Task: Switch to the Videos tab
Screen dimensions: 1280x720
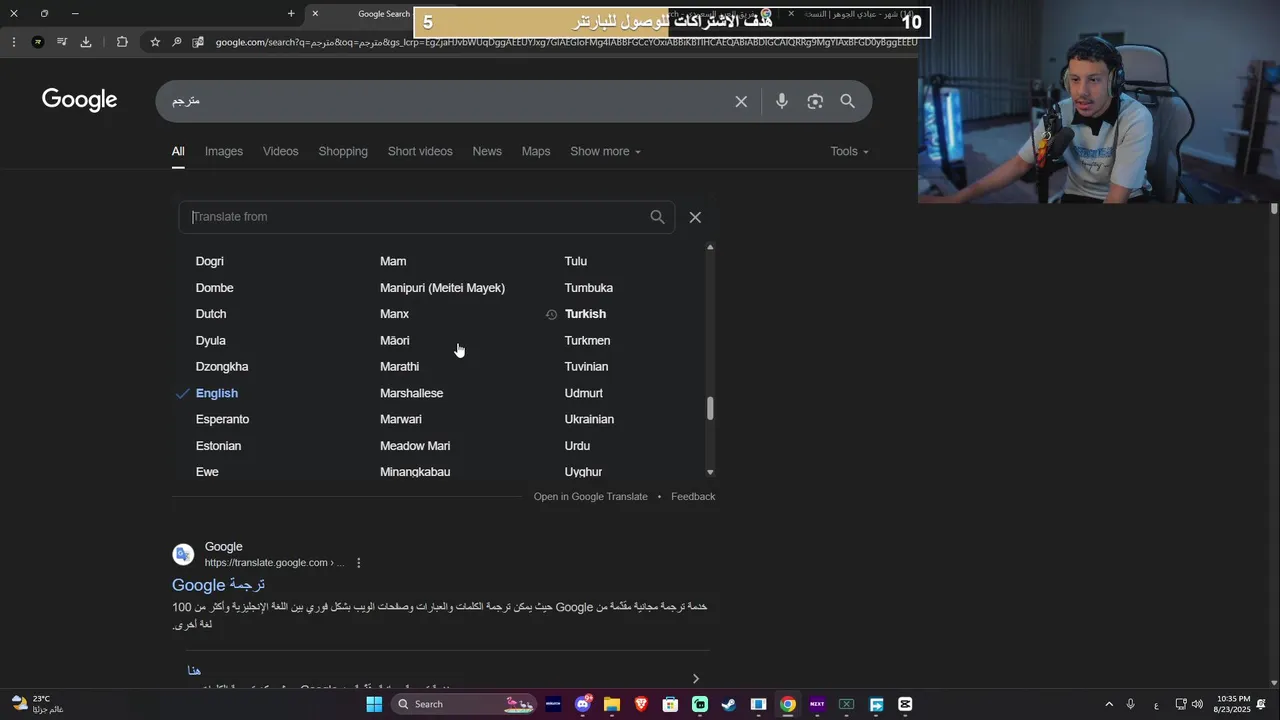Action: 281,151
